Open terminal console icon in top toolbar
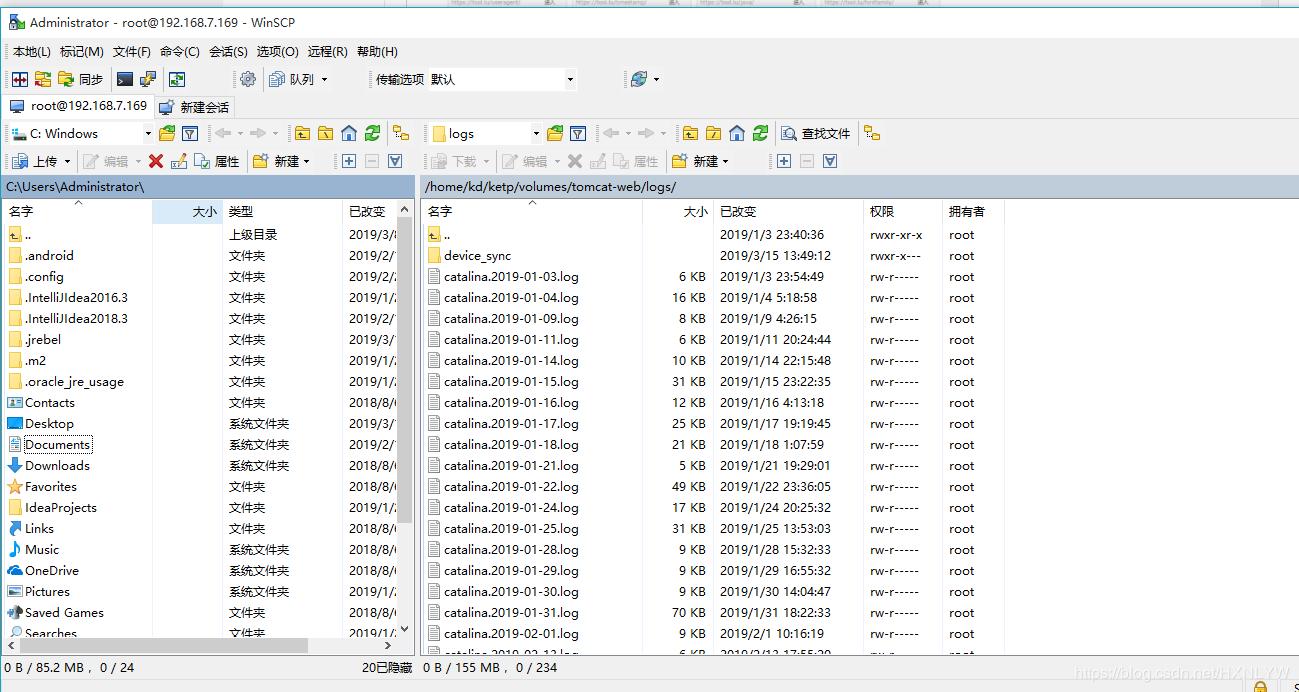Image resolution: width=1299 pixels, height=692 pixels. (x=125, y=79)
